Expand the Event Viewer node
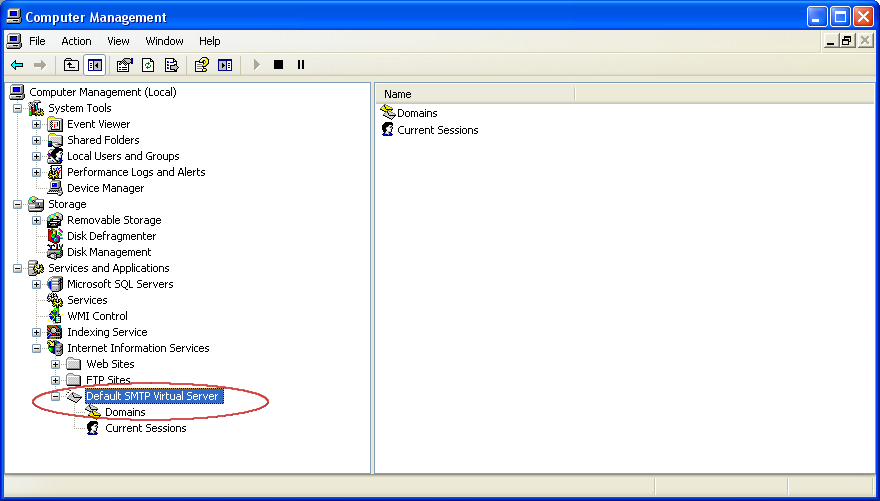 click(x=37, y=124)
